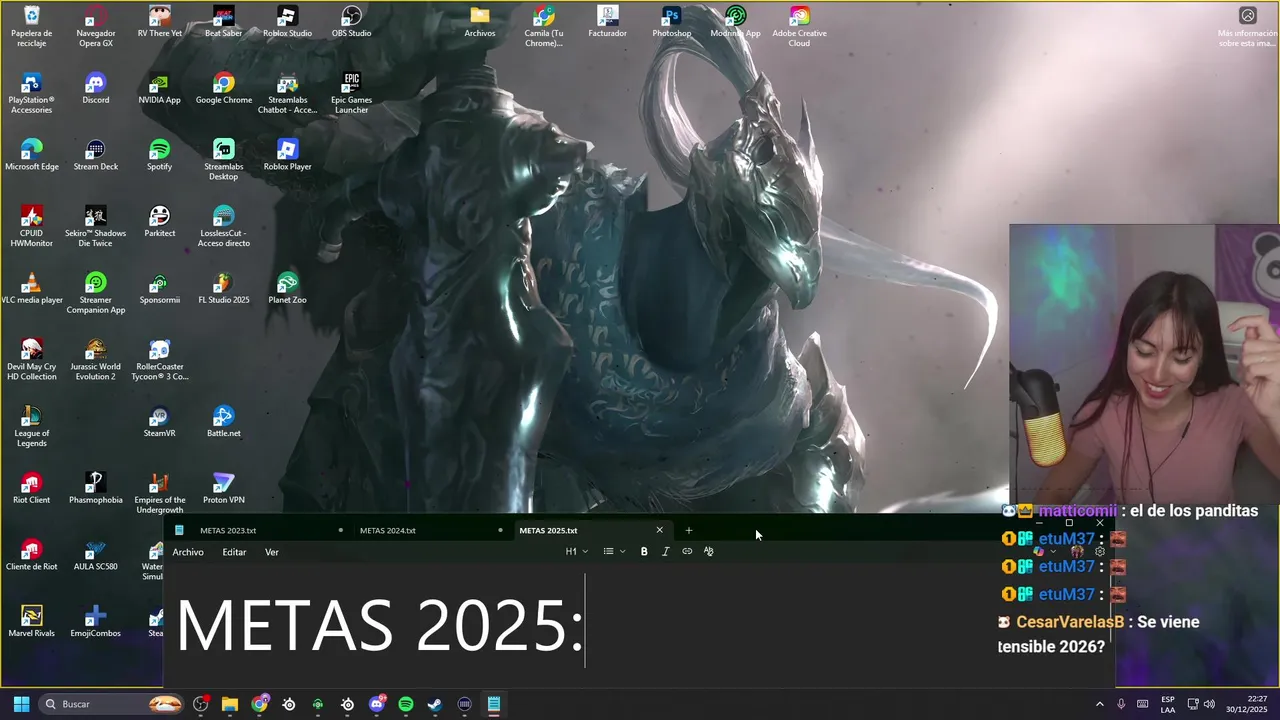The width and height of the screenshot is (1280, 720).
Task: Show hidden system tray icons
Action: [x=1099, y=704]
